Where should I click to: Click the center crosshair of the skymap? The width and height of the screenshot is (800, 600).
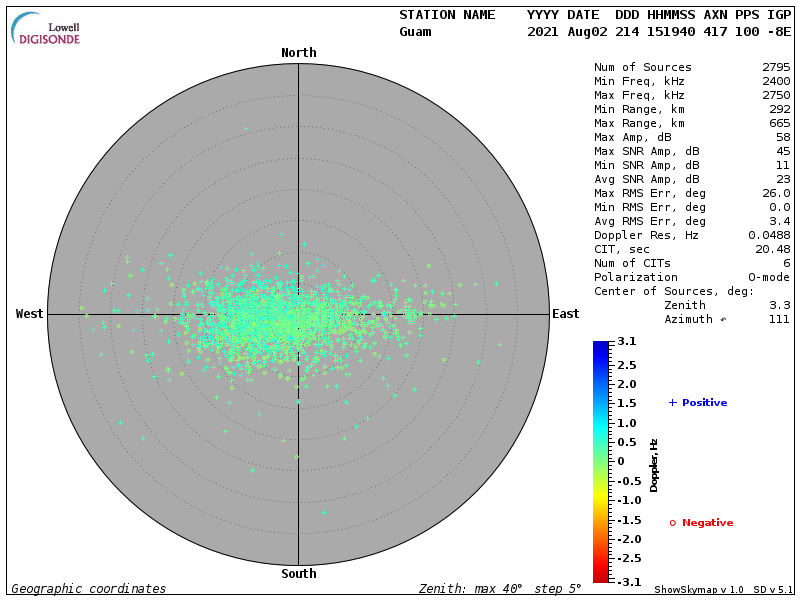[x=298, y=314]
